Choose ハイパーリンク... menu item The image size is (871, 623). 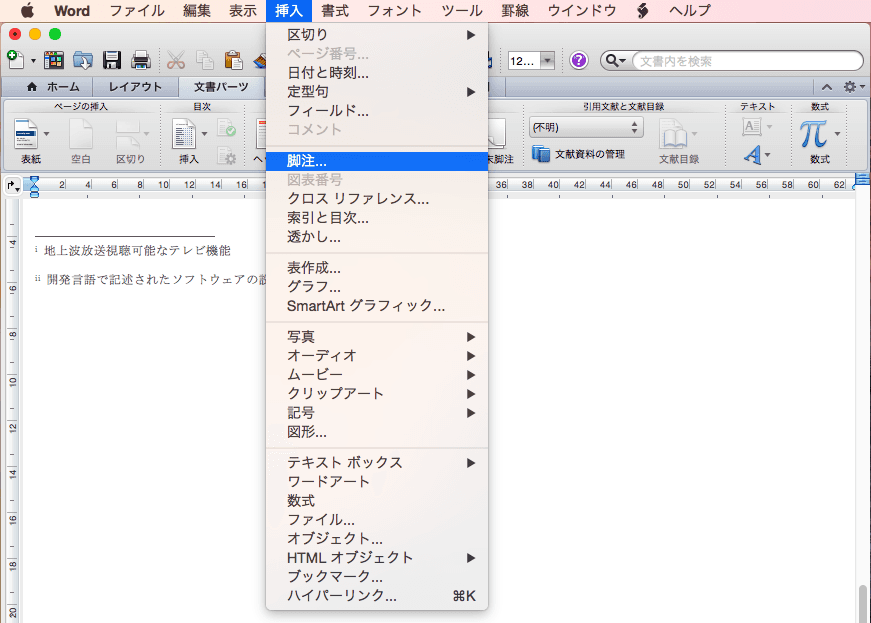tap(377, 595)
